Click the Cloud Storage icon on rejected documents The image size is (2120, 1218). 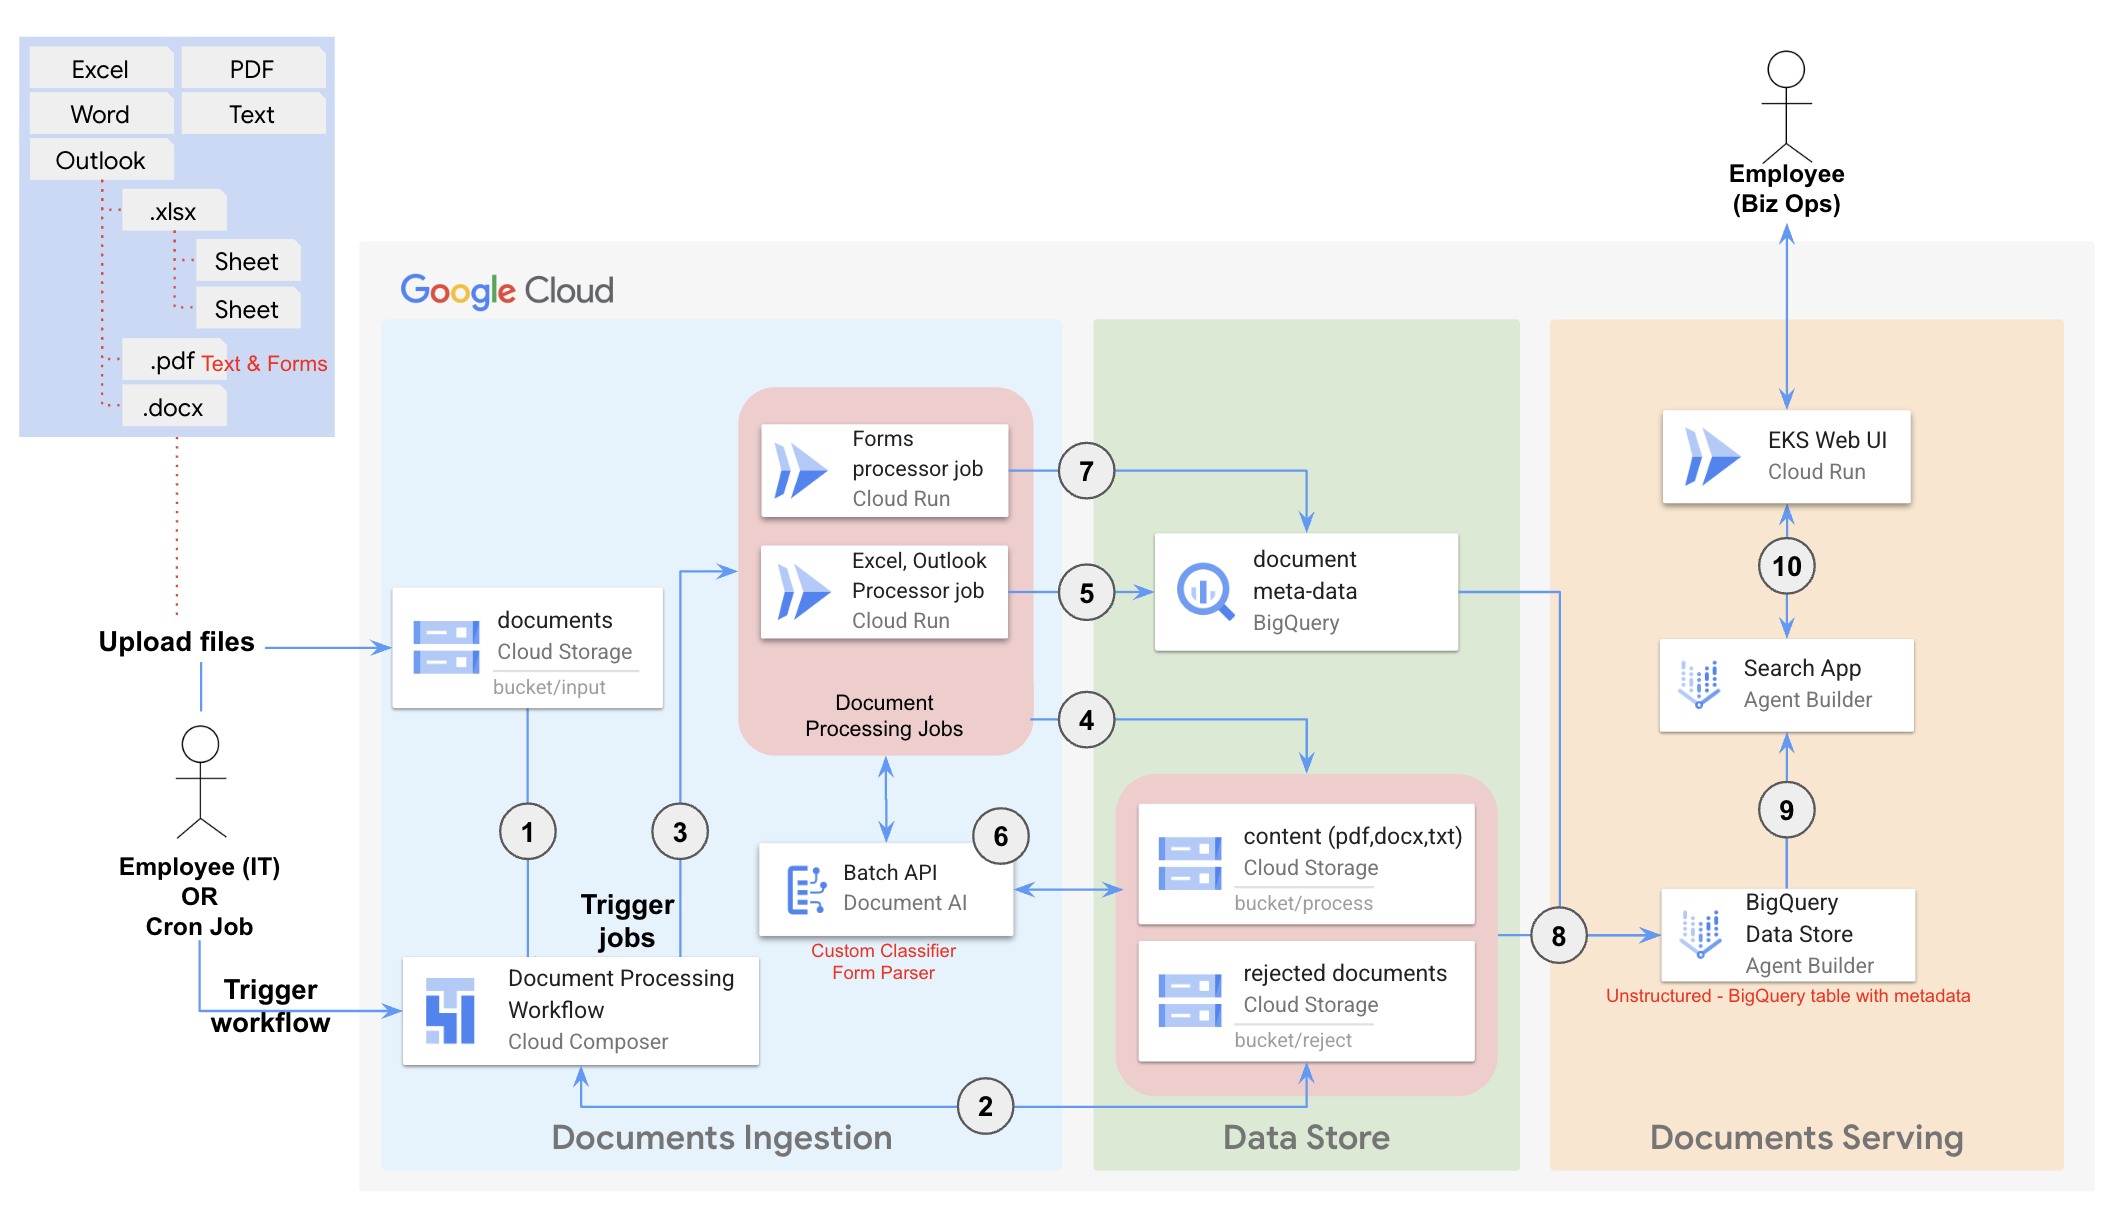[1190, 1001]
